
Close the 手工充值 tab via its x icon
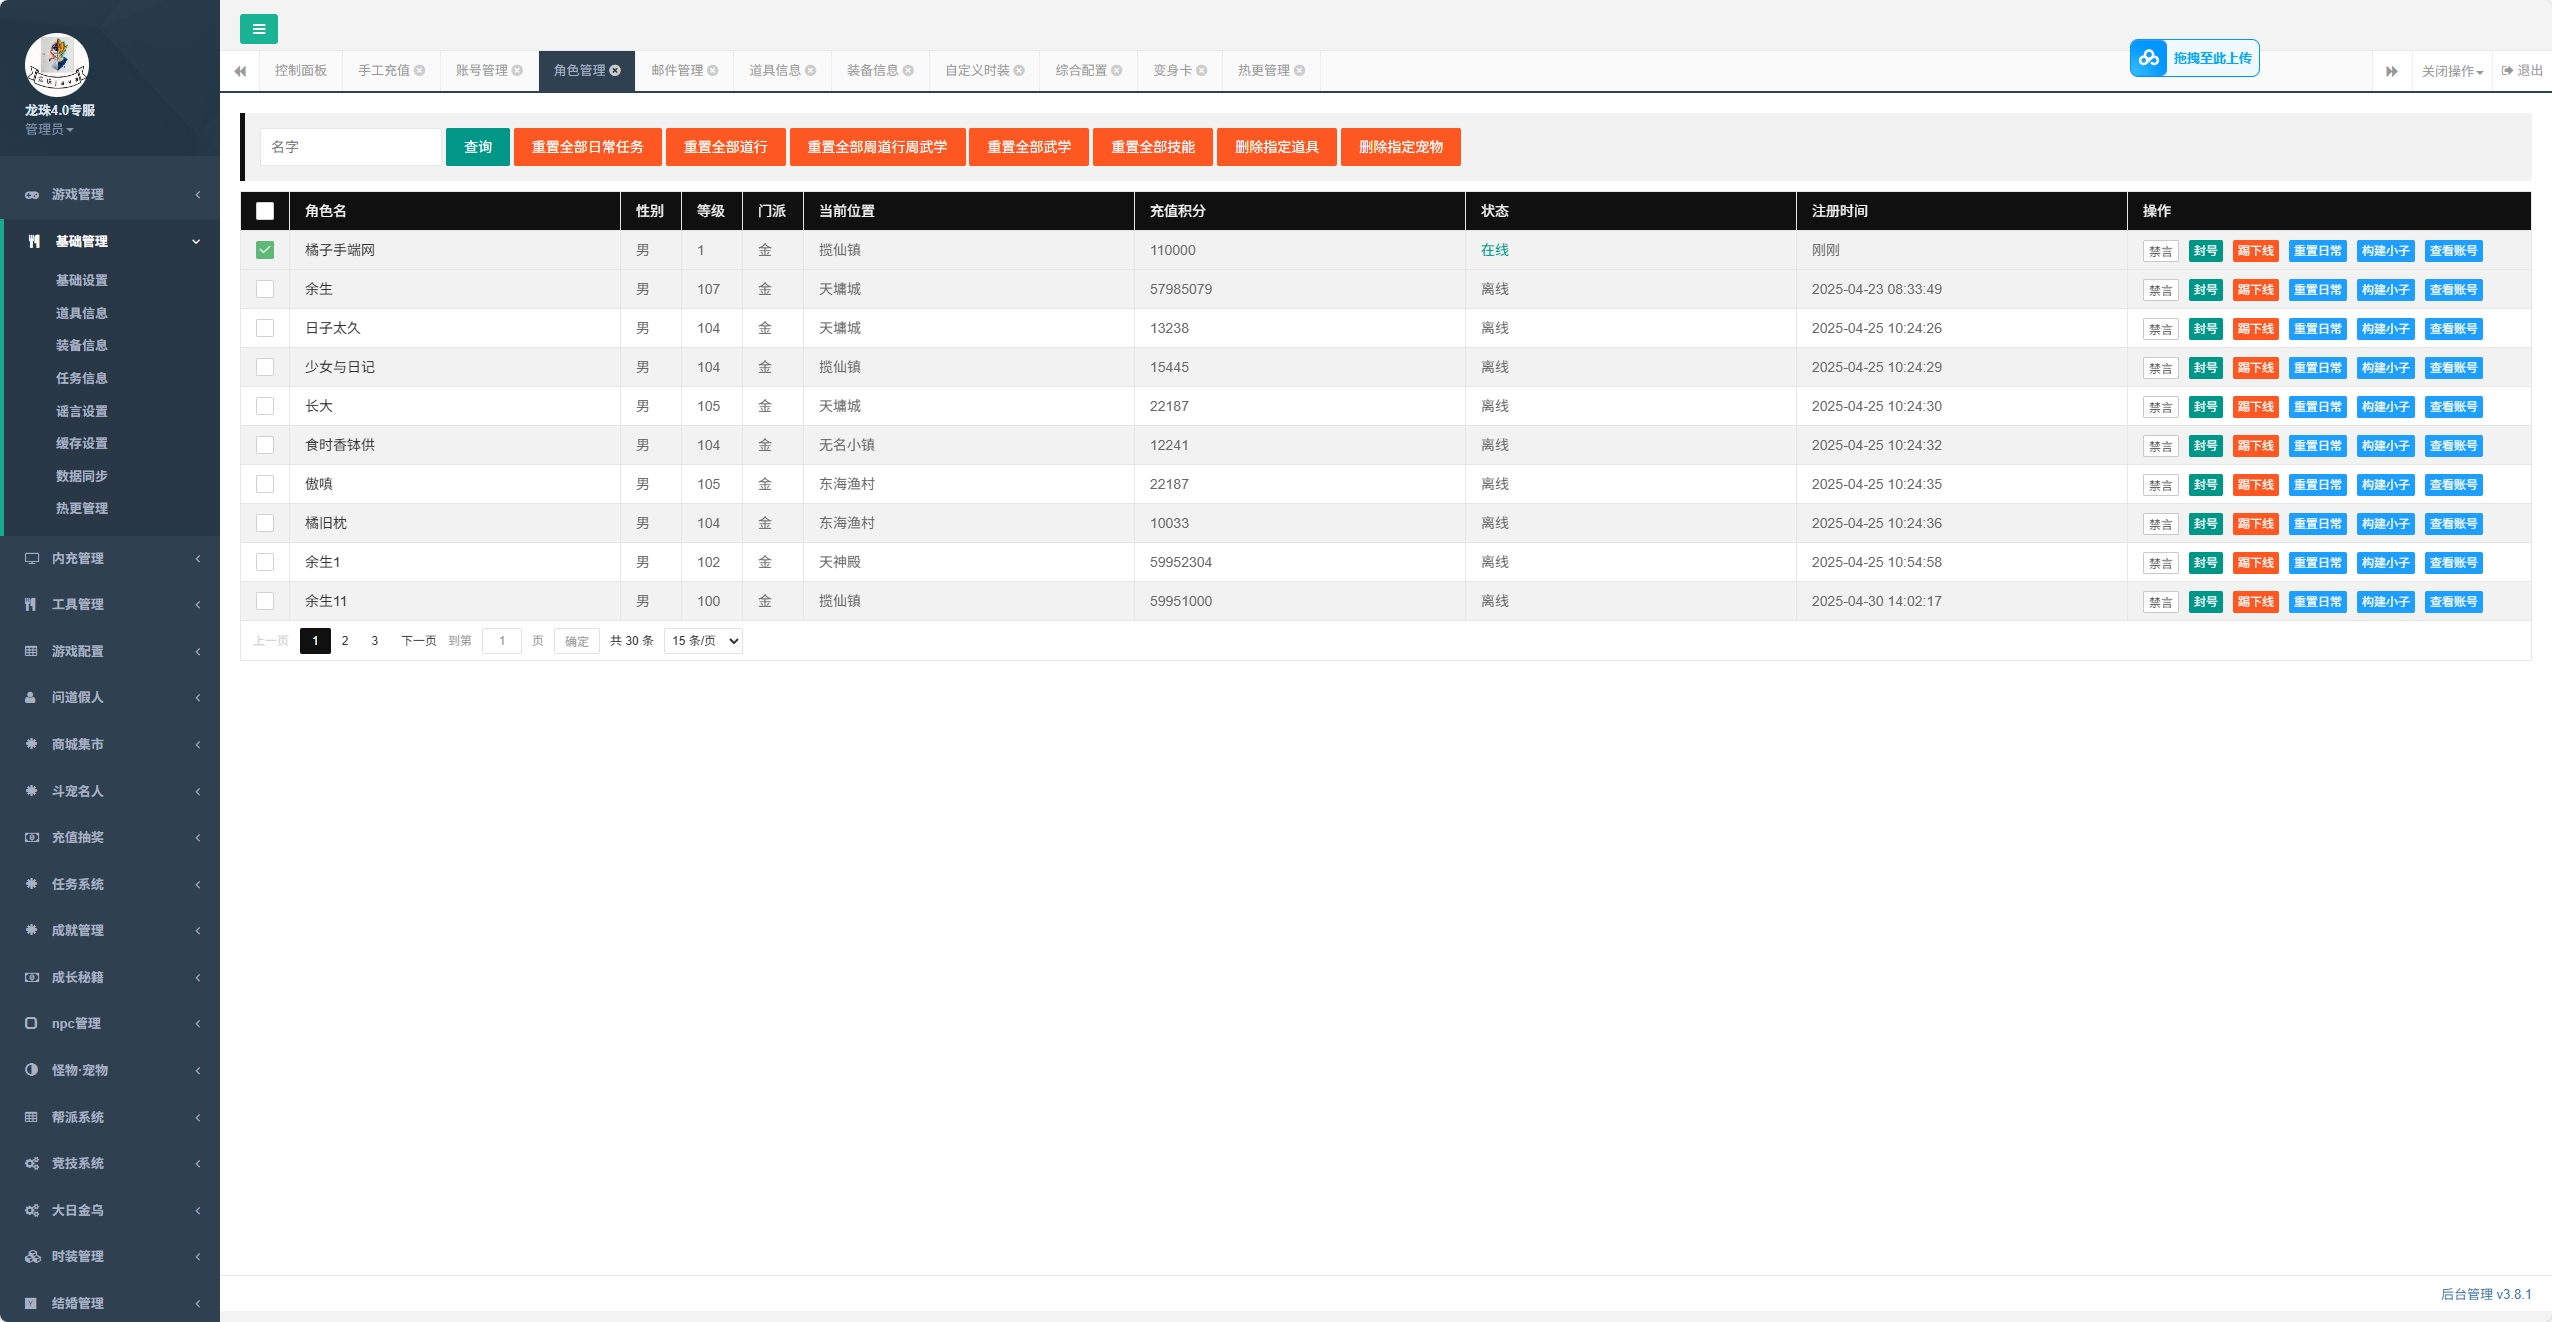(x=420, y=70)
